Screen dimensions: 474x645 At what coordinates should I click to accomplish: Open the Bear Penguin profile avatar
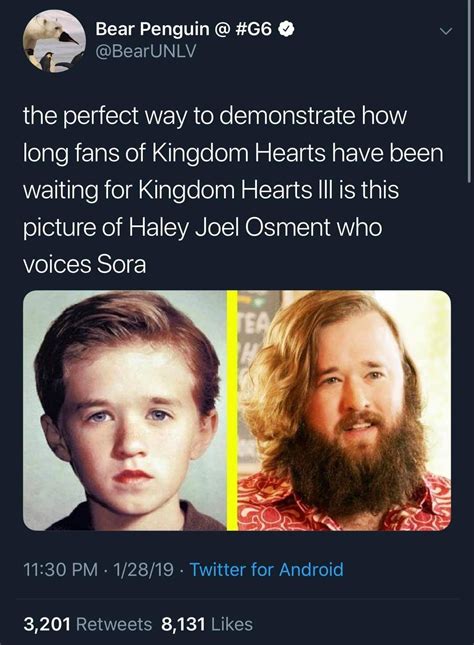tap(54, 41)
